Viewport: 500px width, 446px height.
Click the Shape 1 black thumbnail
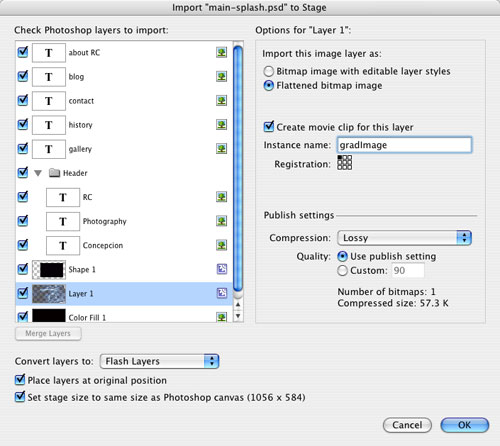[49, 270]
